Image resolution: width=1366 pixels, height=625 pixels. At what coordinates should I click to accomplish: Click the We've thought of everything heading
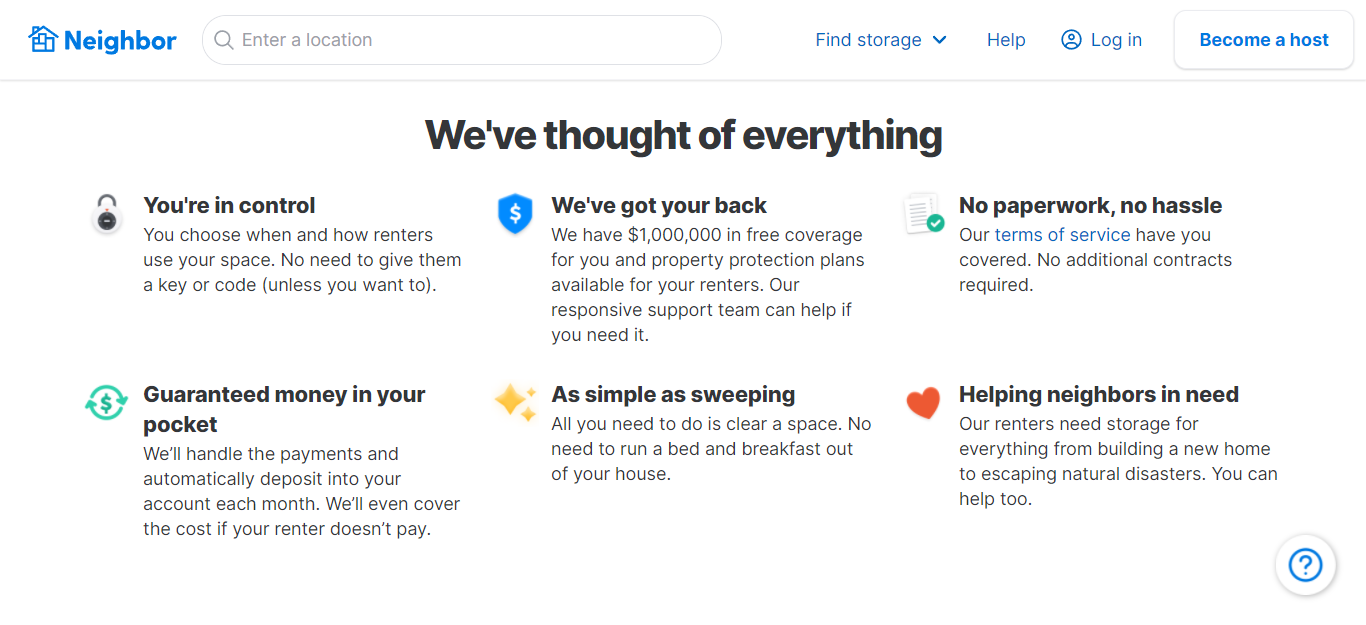[x=683, y=135]
